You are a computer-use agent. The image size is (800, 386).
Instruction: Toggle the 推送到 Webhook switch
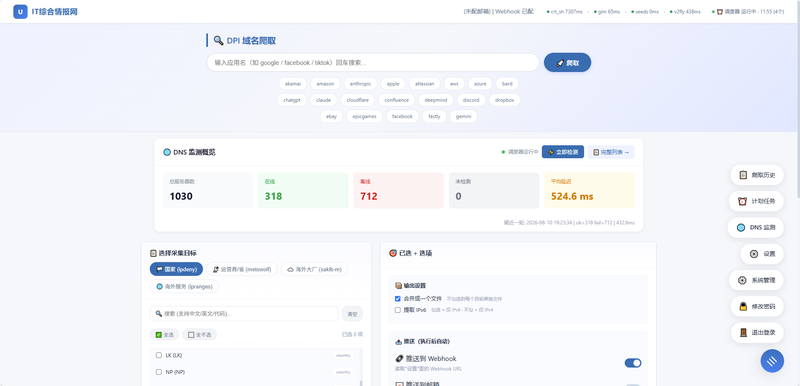(633, 363)
